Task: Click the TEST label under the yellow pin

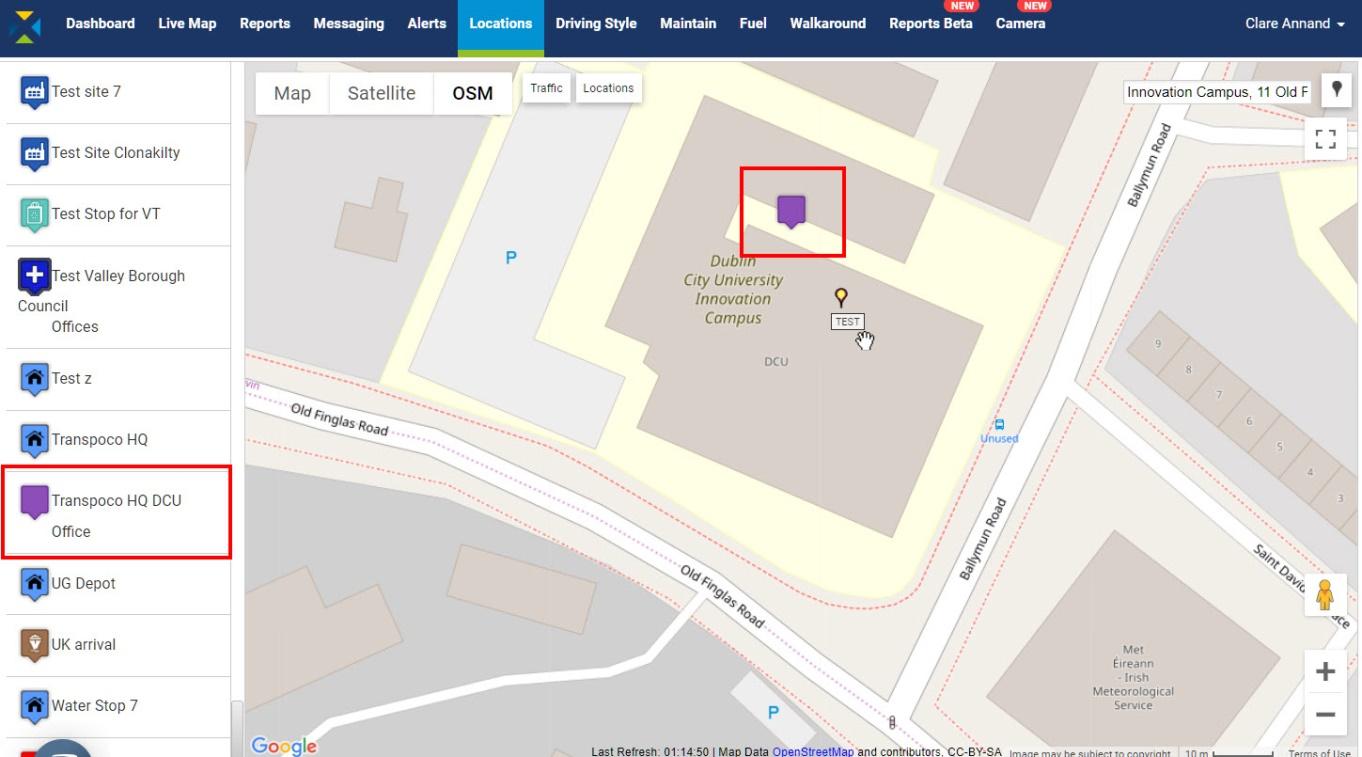Action: (x=847, y=321)
